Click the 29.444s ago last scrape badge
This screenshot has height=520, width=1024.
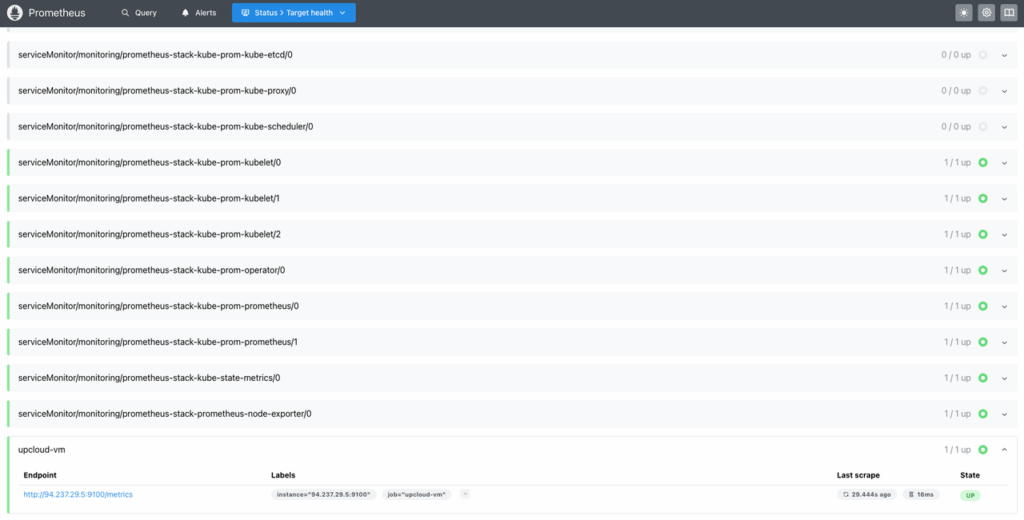pyautogui.click(x=867, y=495)
